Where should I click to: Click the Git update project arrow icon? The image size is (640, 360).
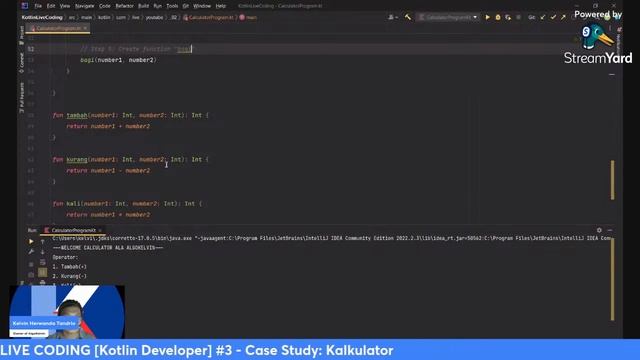(x=542, y=17)
